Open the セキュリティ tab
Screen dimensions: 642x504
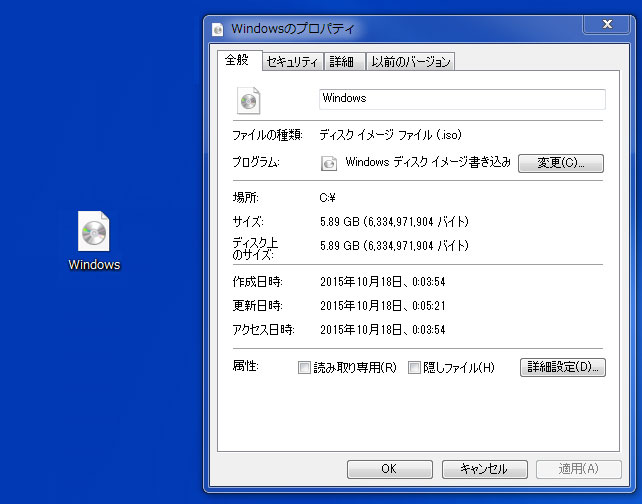coord(293,62)
